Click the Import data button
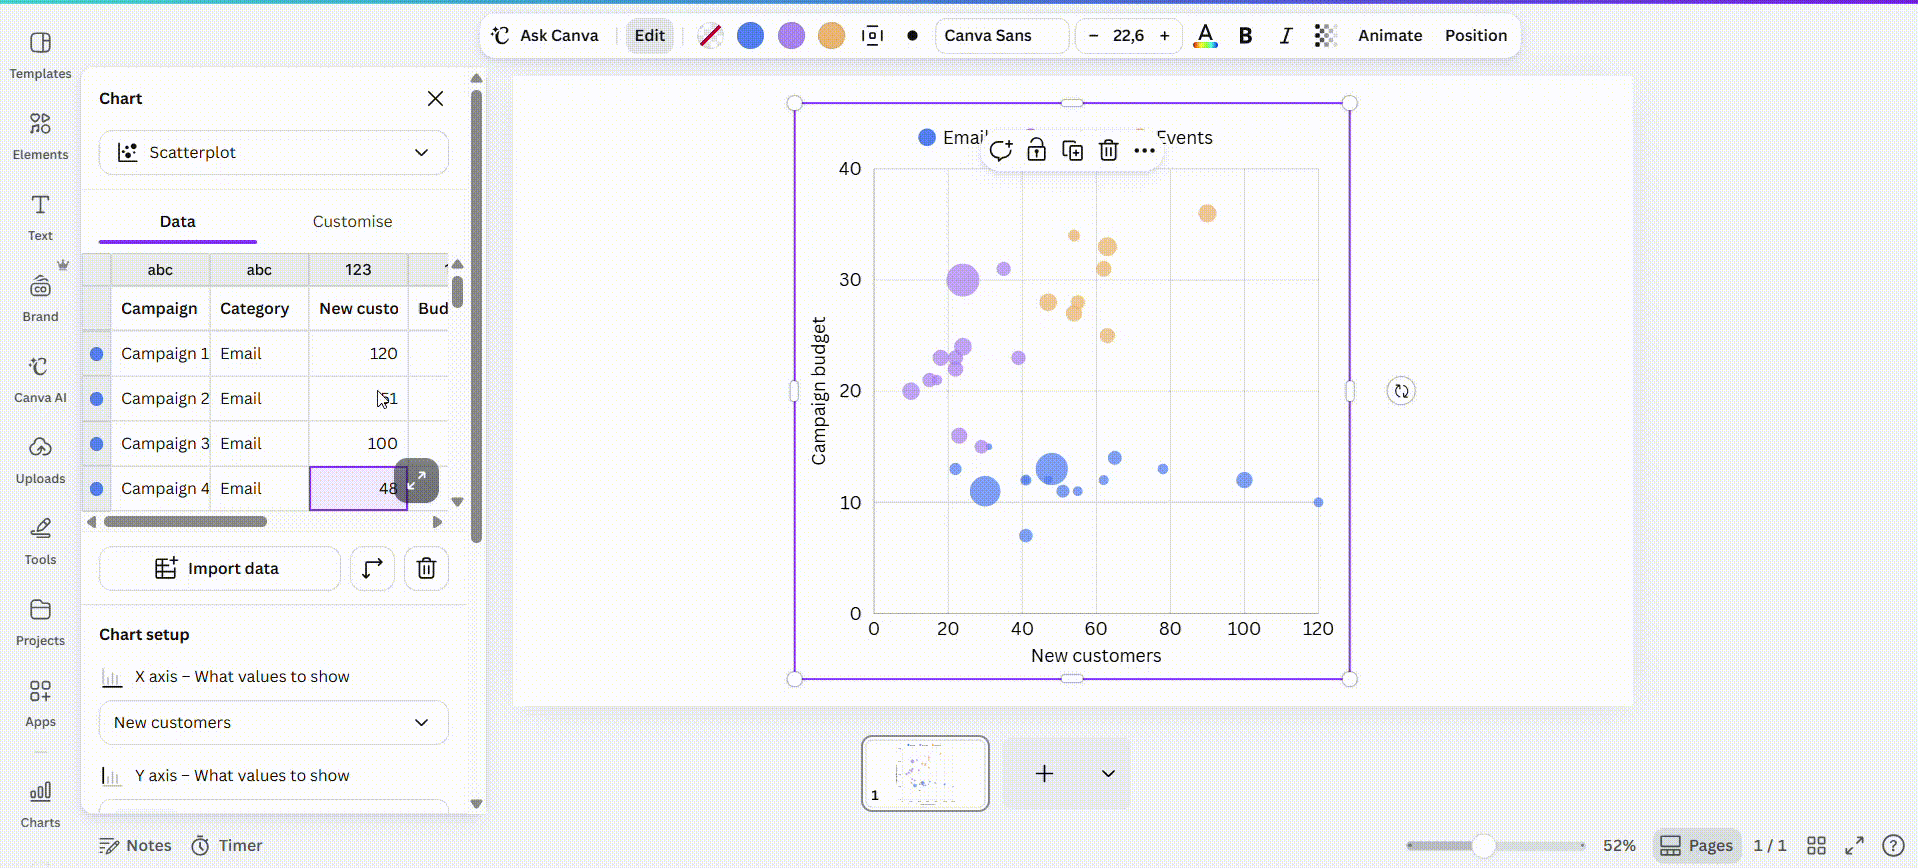 (220, 568)
